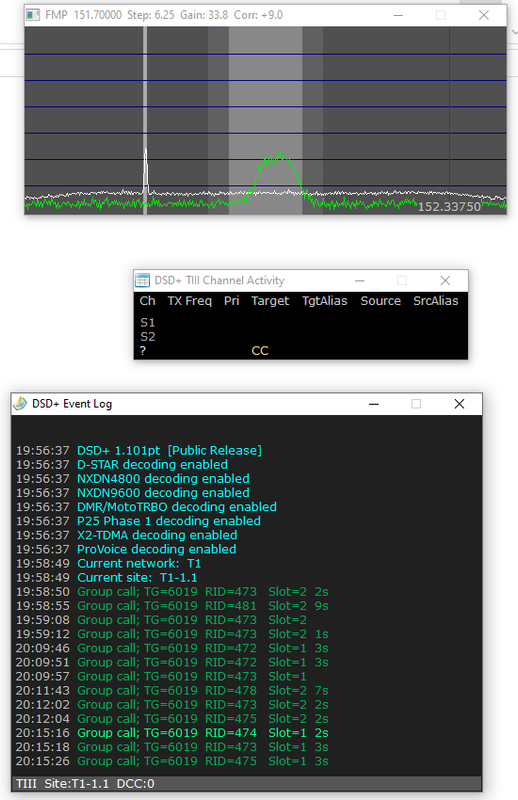Minimize the FMP spectrum window
This screenshot has width=518, height=800.
(398, 15)
